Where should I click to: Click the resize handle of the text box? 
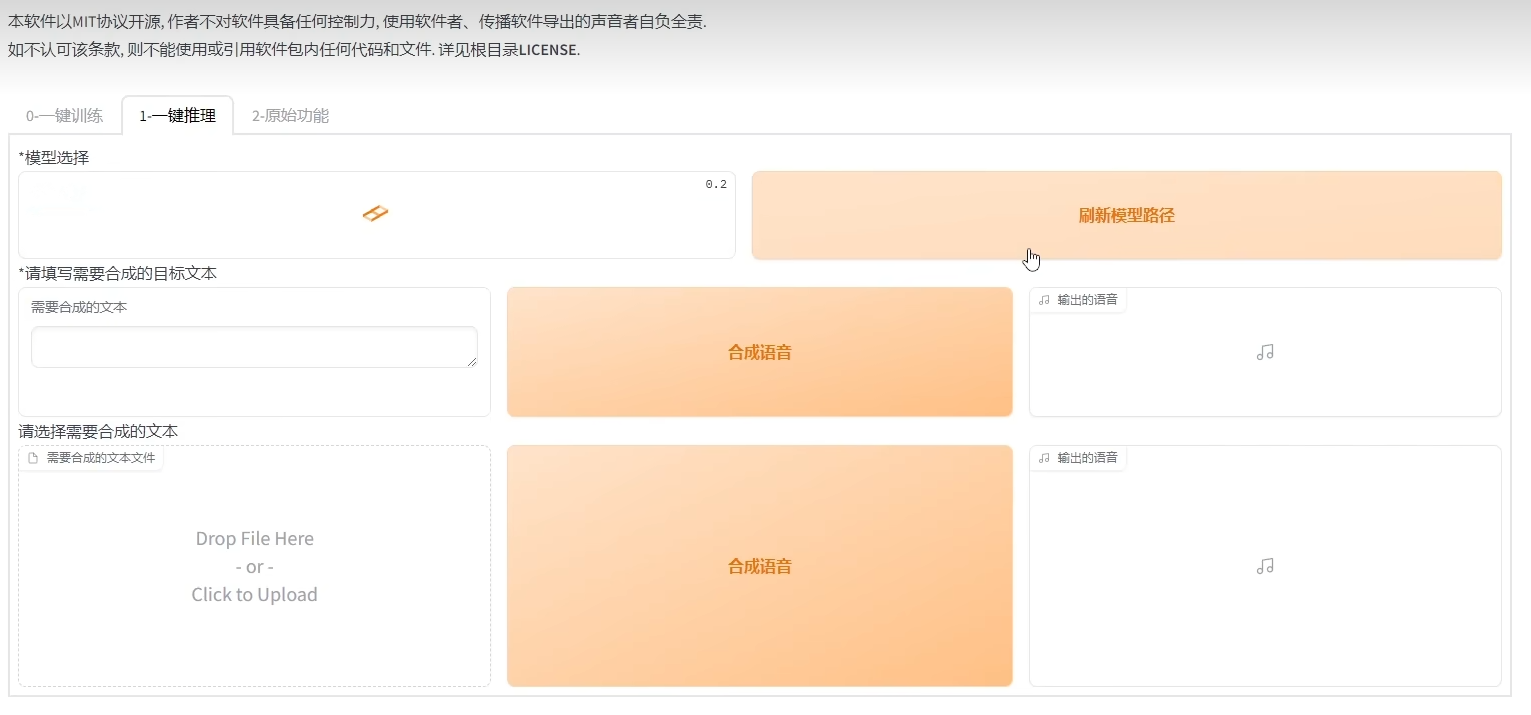472,361
